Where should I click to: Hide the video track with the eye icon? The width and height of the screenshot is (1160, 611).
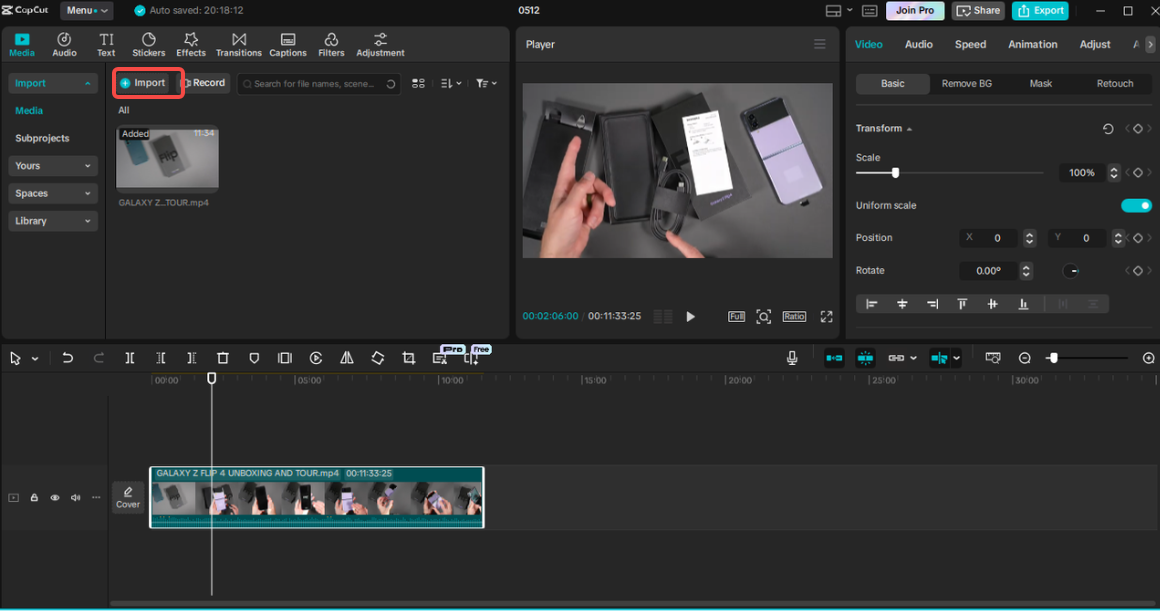[x=55, y=497]
